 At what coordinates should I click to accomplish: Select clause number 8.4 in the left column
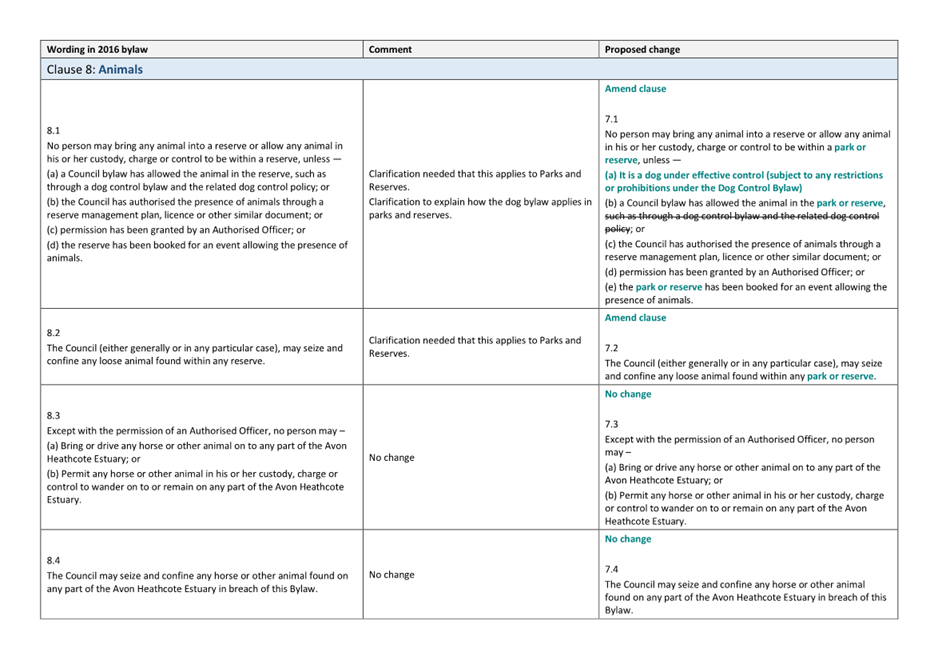(x=54, y=560)
